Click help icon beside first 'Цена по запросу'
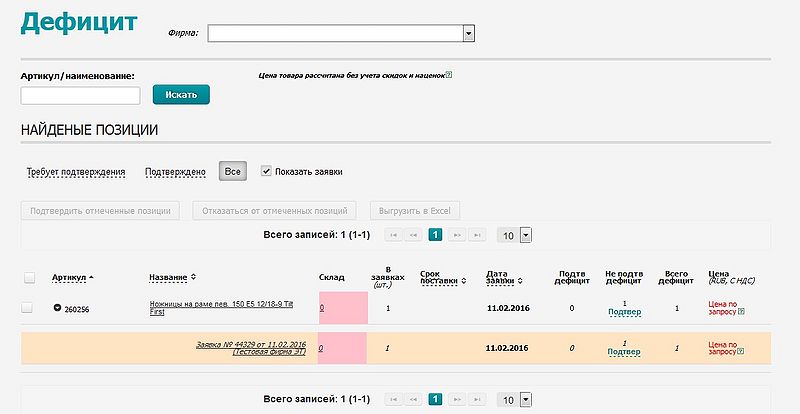This screenshot has height=414, width=800. point(741,311)
